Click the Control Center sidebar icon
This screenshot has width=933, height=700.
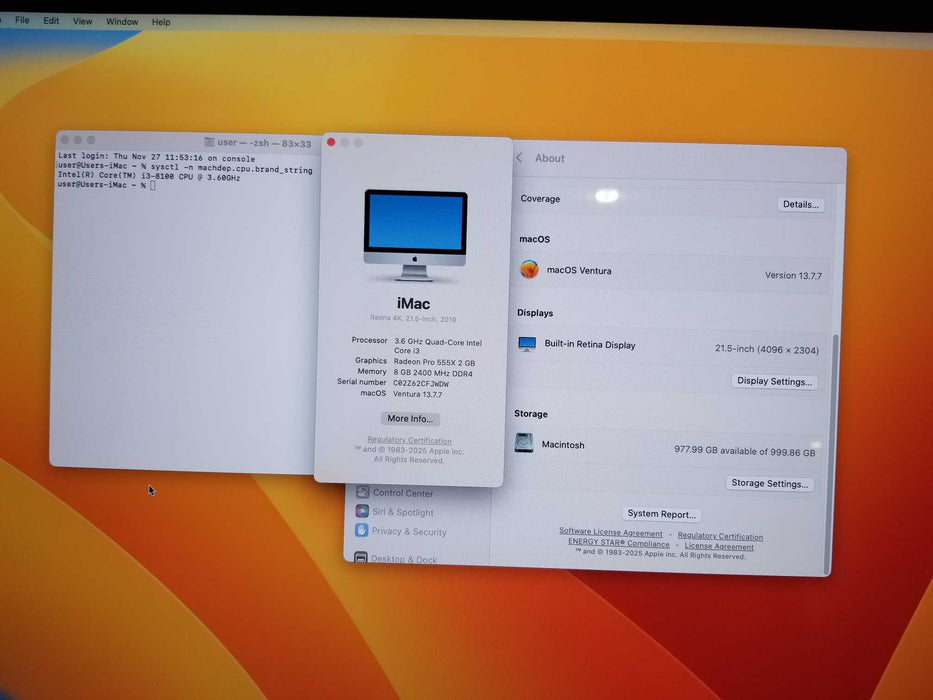click(x=362, y=492)
